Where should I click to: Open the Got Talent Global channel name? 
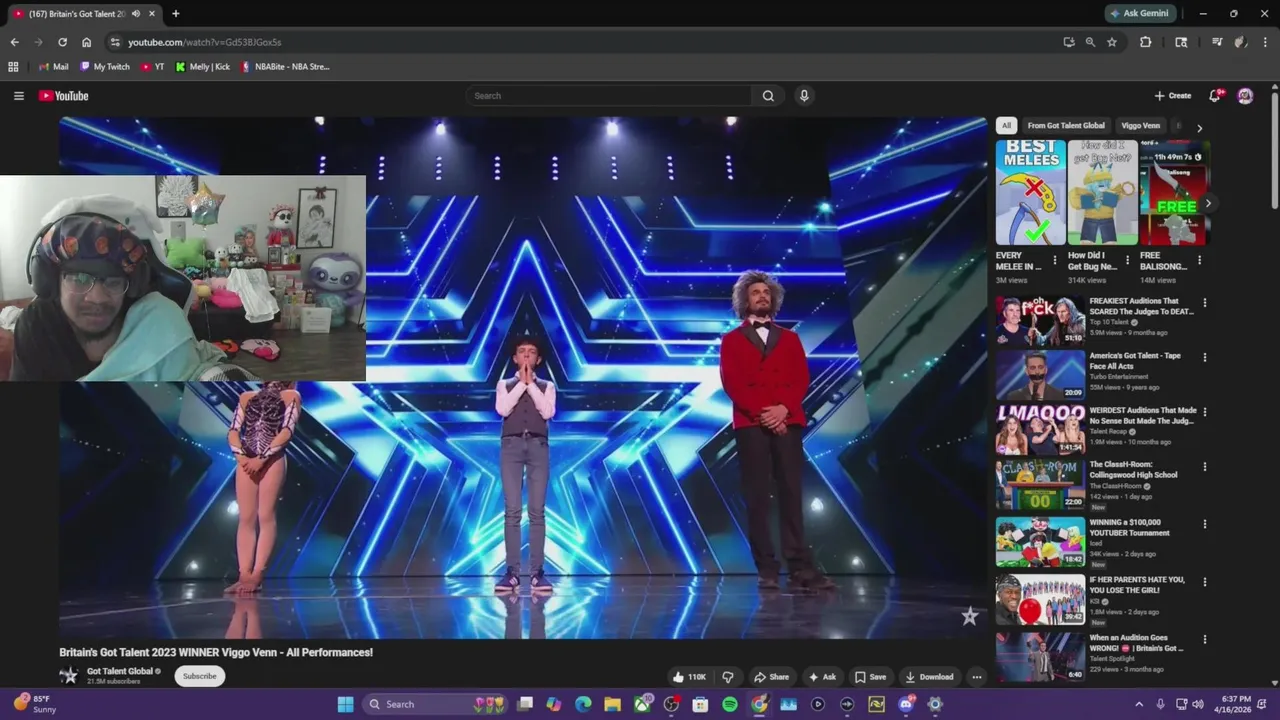pos(120,671)
